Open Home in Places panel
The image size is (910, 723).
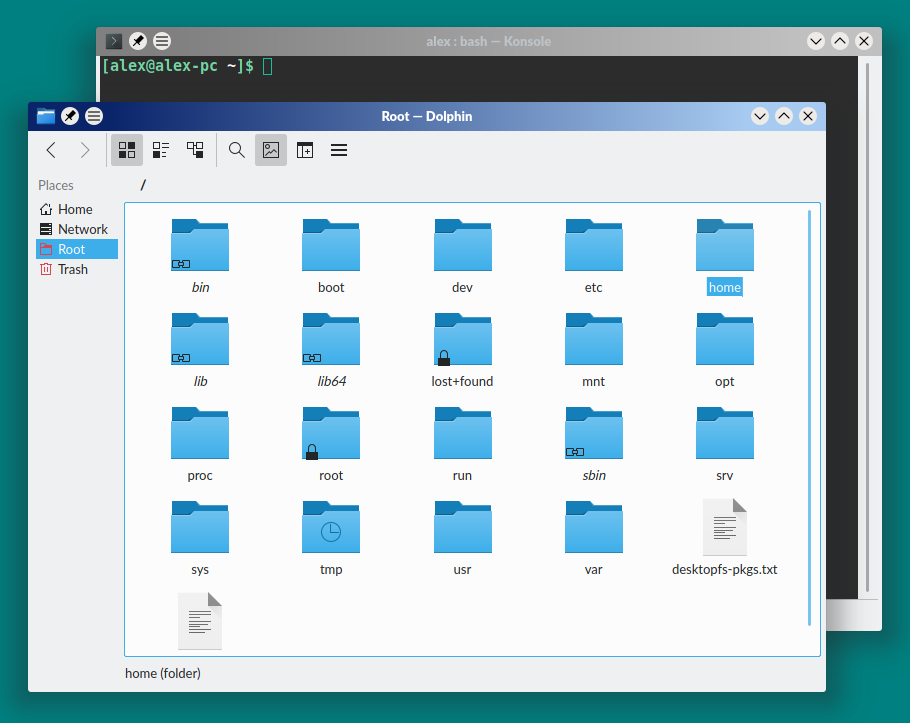pos(77,209)
